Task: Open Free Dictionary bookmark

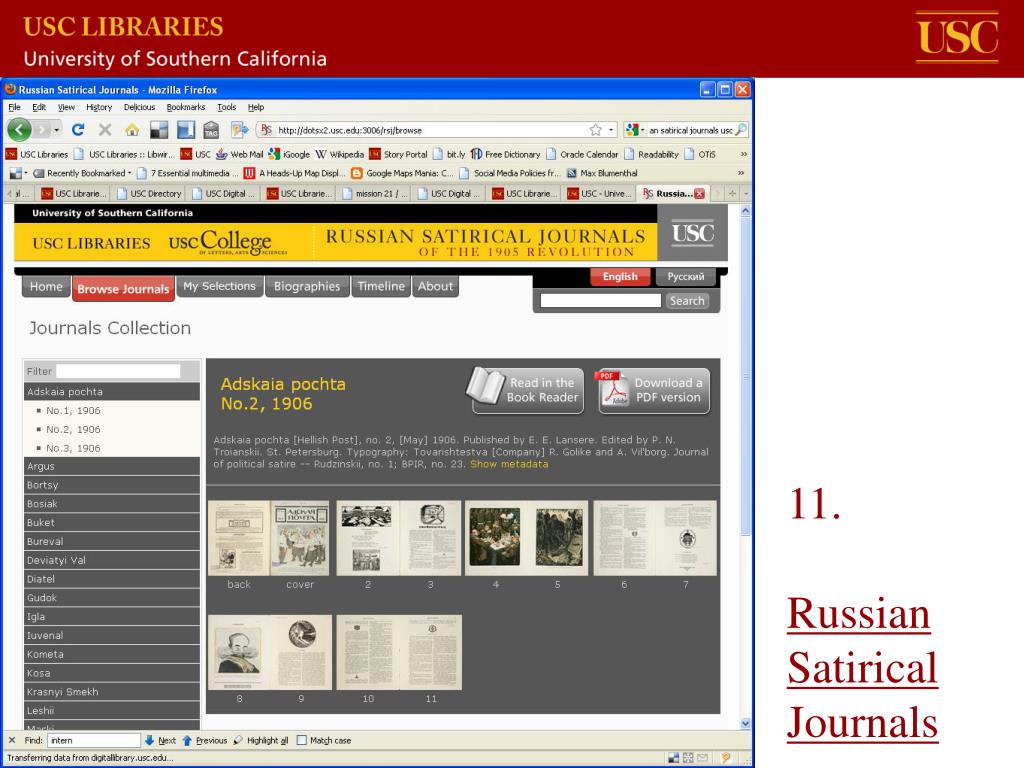Action: coord(505,154)
